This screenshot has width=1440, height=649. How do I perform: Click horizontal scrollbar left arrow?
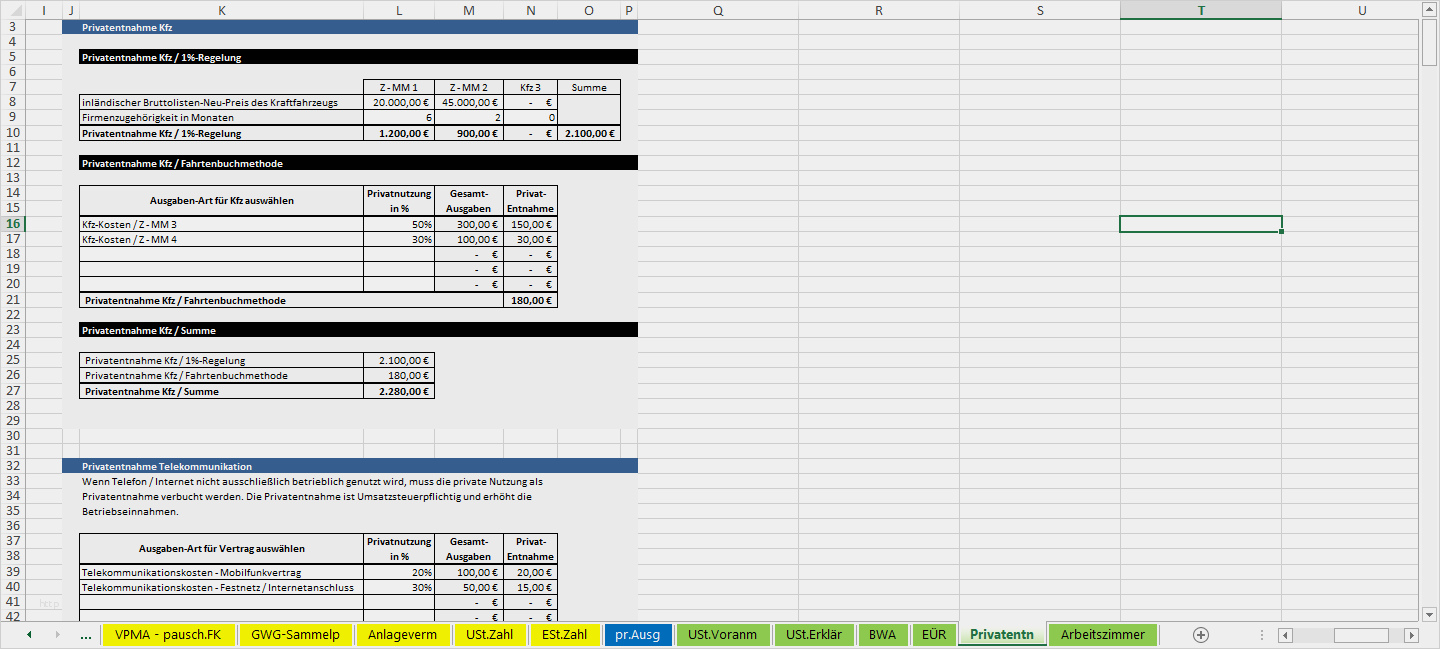tap(1285, 635)
